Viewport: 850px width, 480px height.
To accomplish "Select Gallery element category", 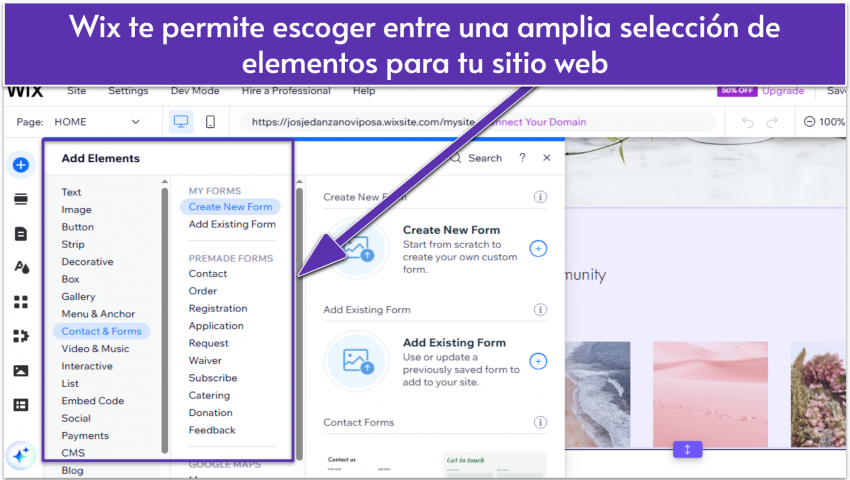I will tap(78, 296).
